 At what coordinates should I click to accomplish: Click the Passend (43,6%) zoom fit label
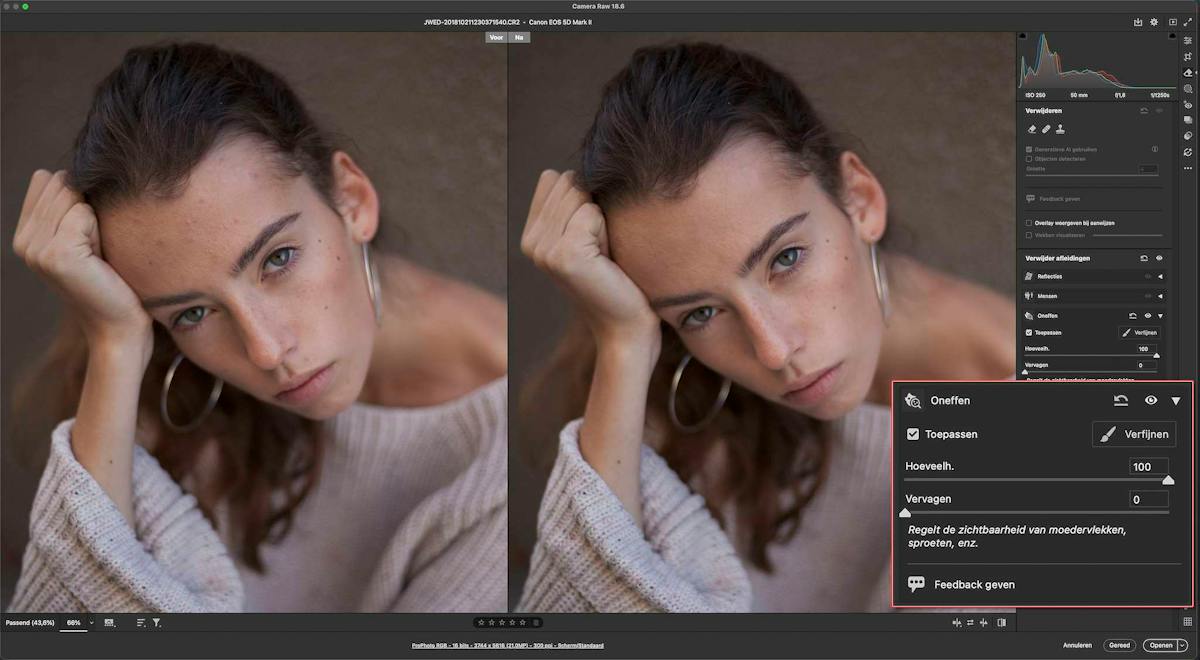(28, 622)
